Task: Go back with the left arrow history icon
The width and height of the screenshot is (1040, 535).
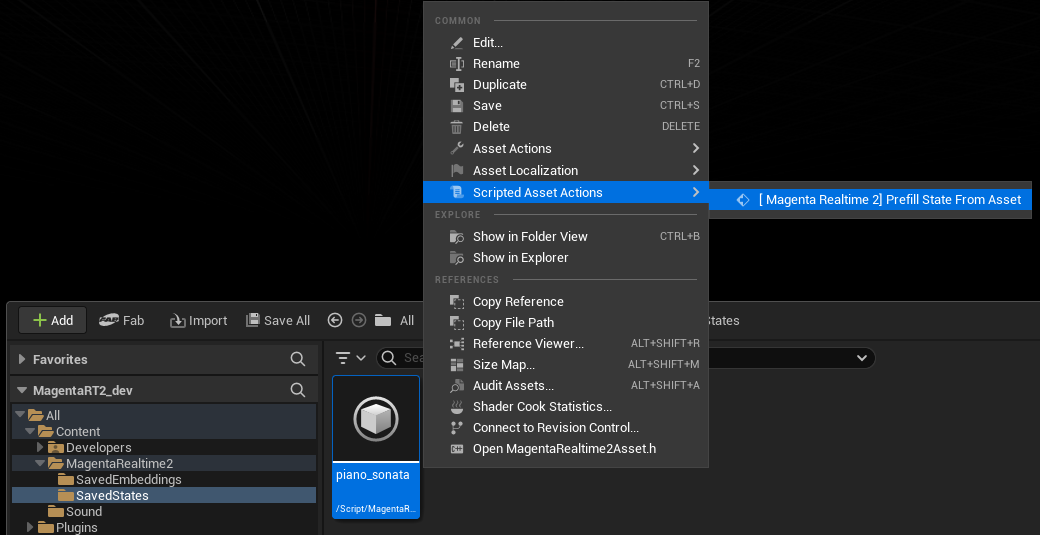Action: tap(335, 320)
